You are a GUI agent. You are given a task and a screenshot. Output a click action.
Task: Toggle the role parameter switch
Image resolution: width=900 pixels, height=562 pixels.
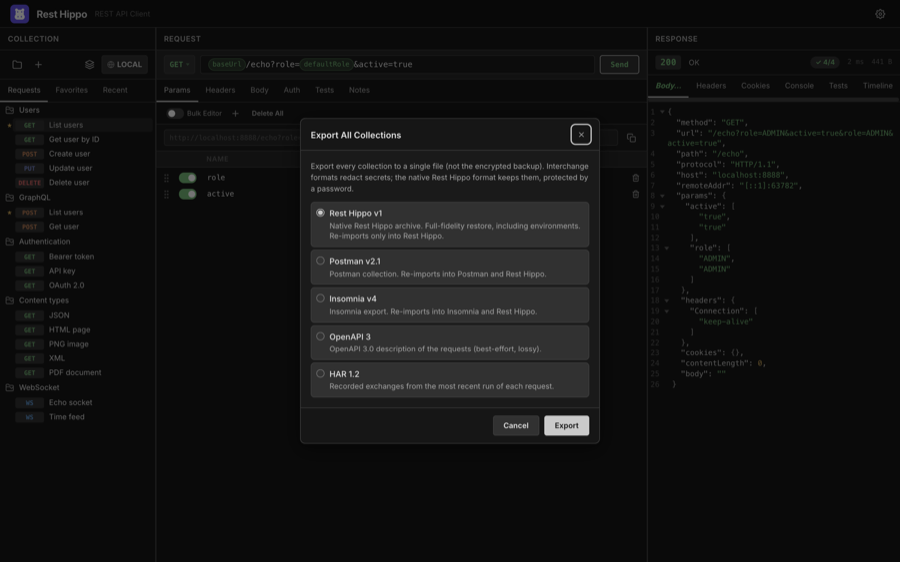point(188,178)
